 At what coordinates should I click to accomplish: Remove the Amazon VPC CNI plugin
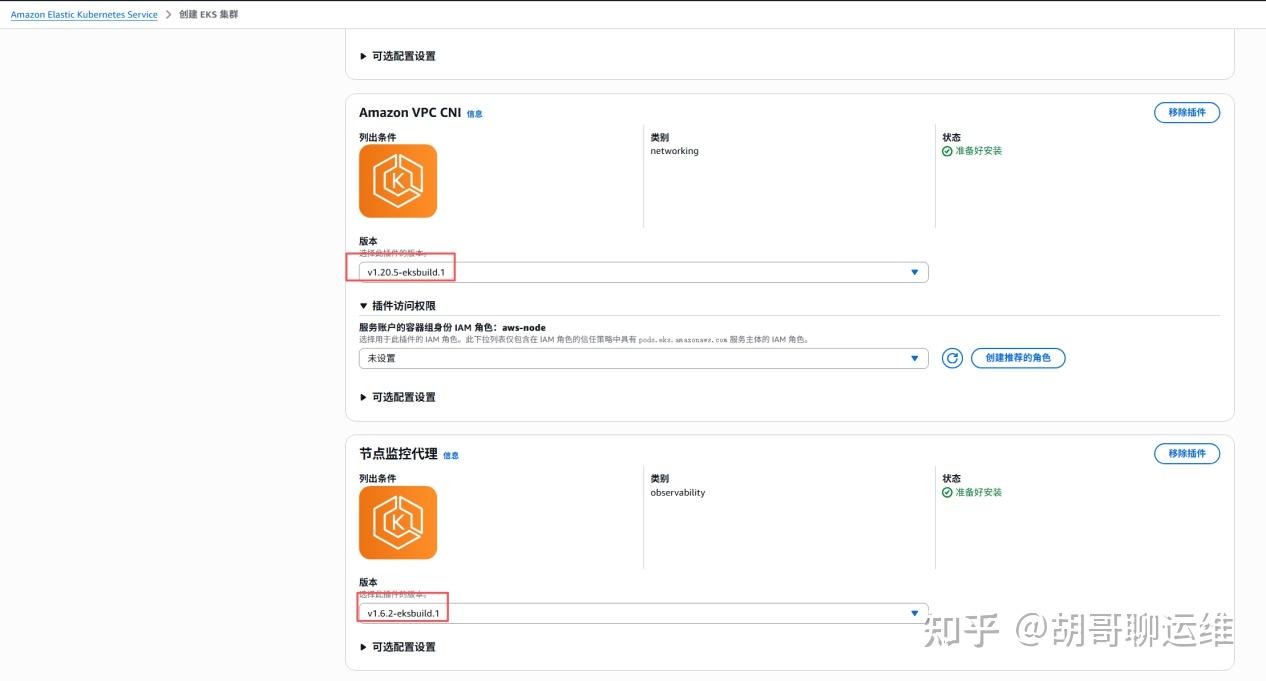(1187, 112)
